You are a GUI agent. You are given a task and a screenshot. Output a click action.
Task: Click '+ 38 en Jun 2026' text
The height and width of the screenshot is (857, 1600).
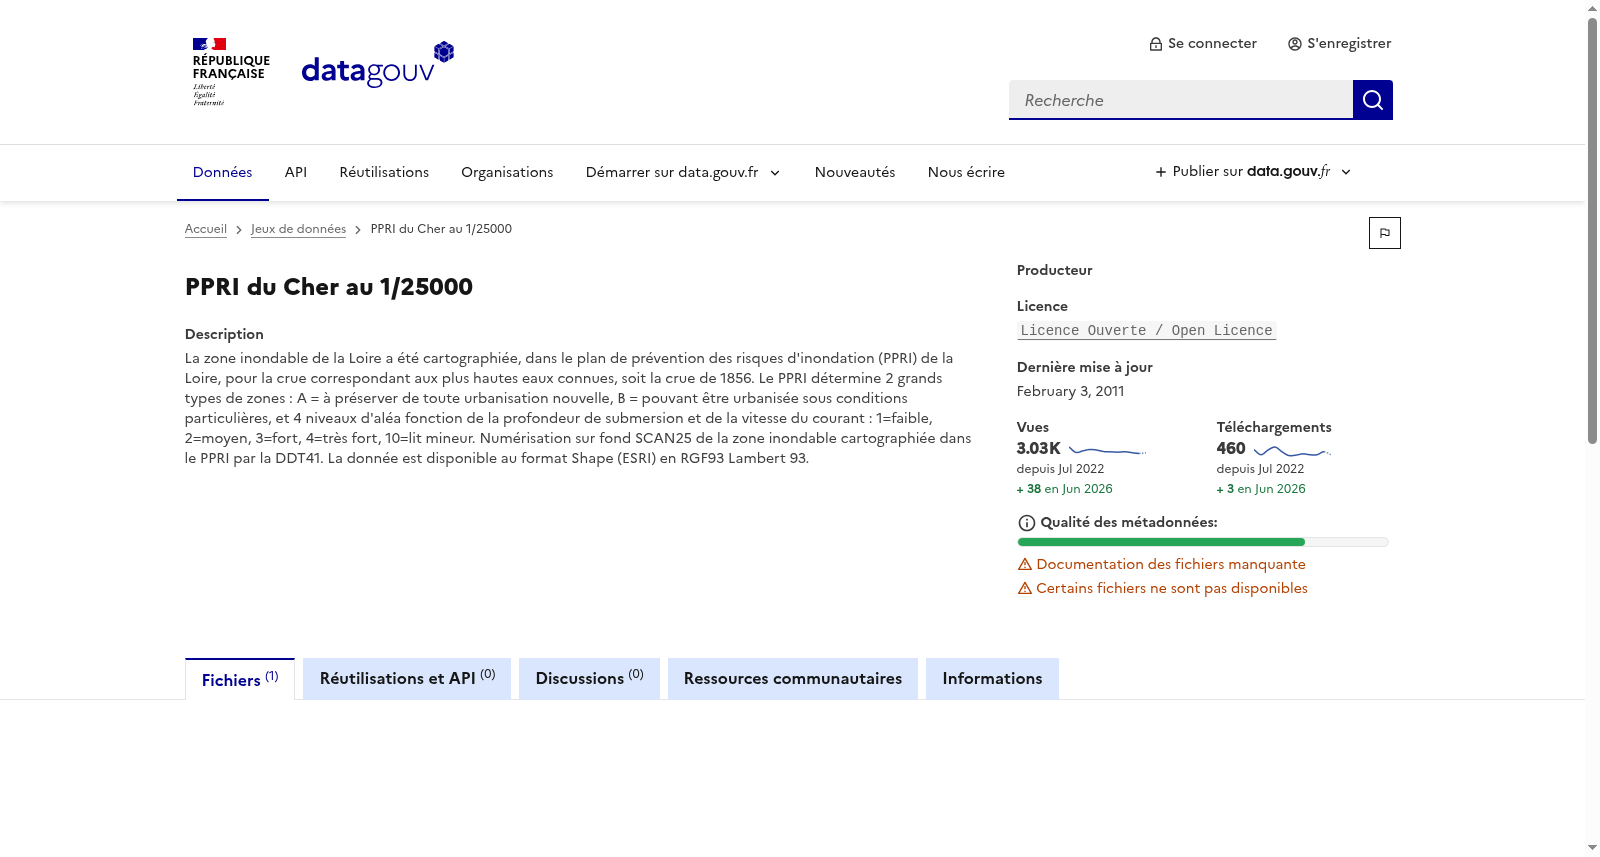coord(1065,489)
